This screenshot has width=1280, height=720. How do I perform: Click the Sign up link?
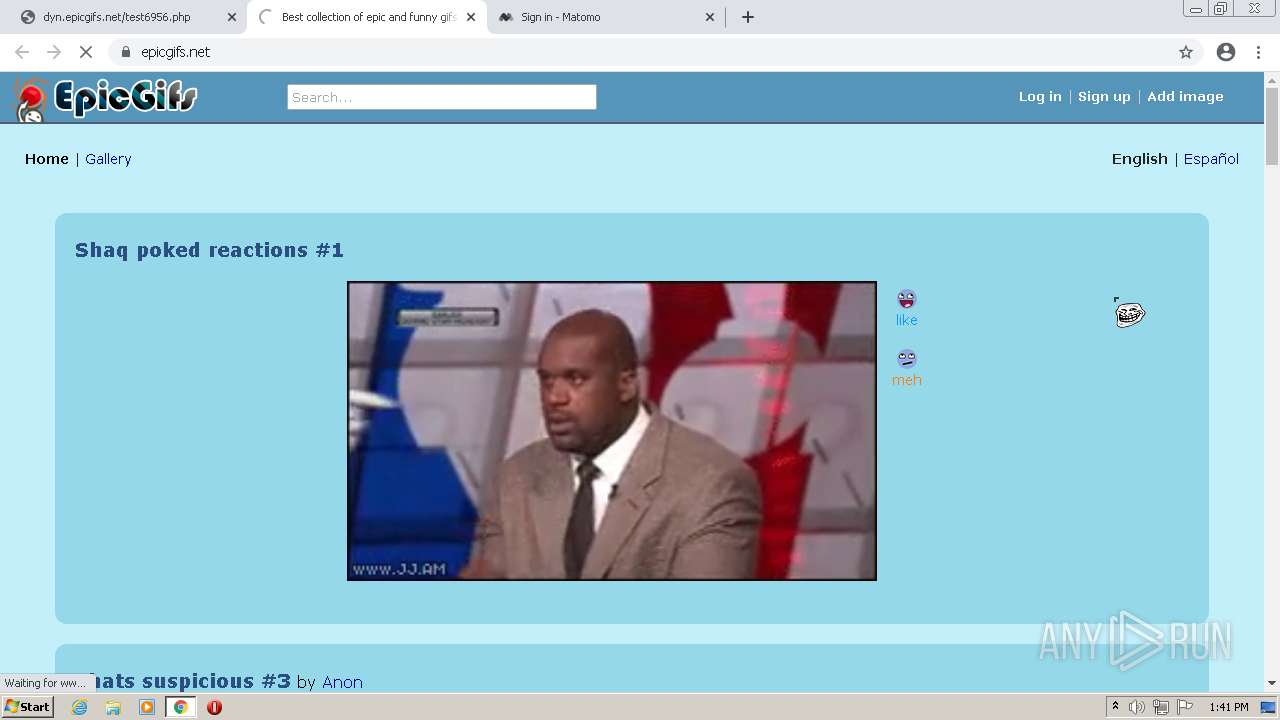pos(1104,97)
